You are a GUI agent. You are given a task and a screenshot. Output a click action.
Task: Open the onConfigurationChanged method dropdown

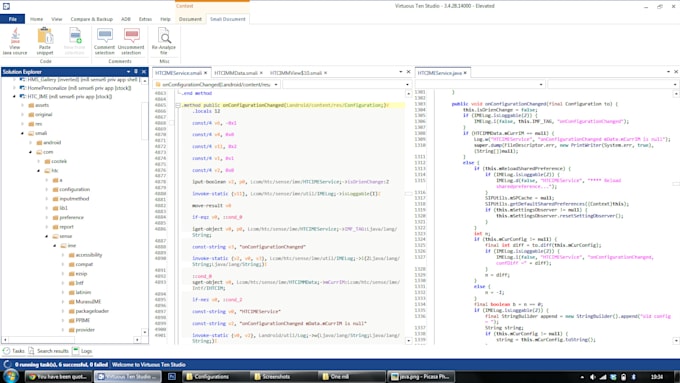[276, 85]
